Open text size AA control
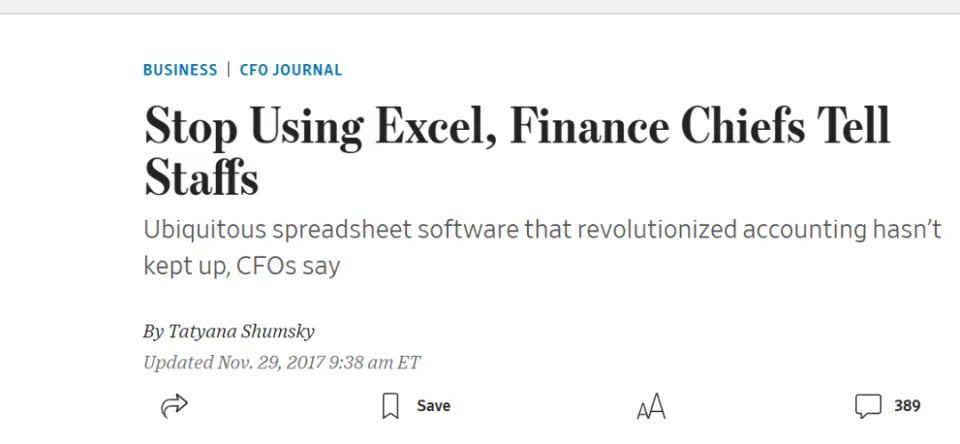 (x=651, y=407)
